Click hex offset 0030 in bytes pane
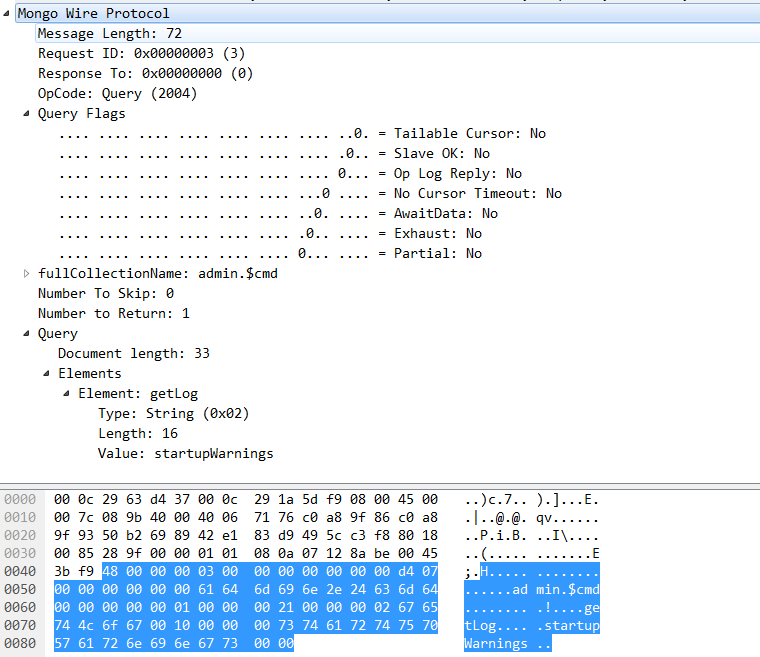 coord(20,553)
